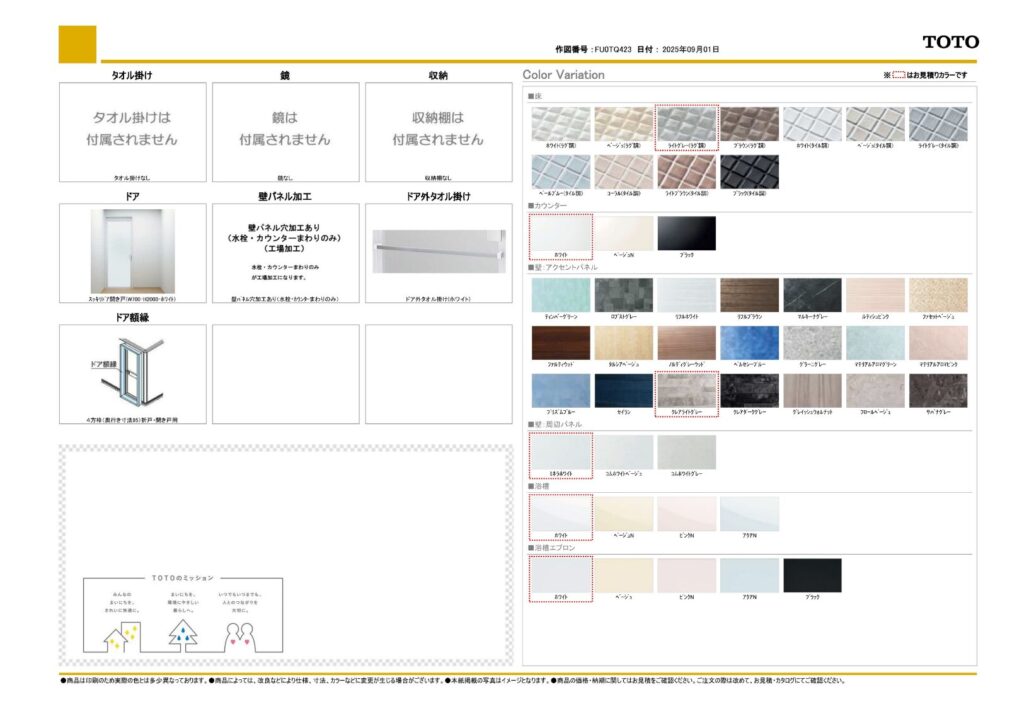Pick the dark navy セイラン accent panel swatch
The image size is (1024, 709).
click(x=623, y=391)
